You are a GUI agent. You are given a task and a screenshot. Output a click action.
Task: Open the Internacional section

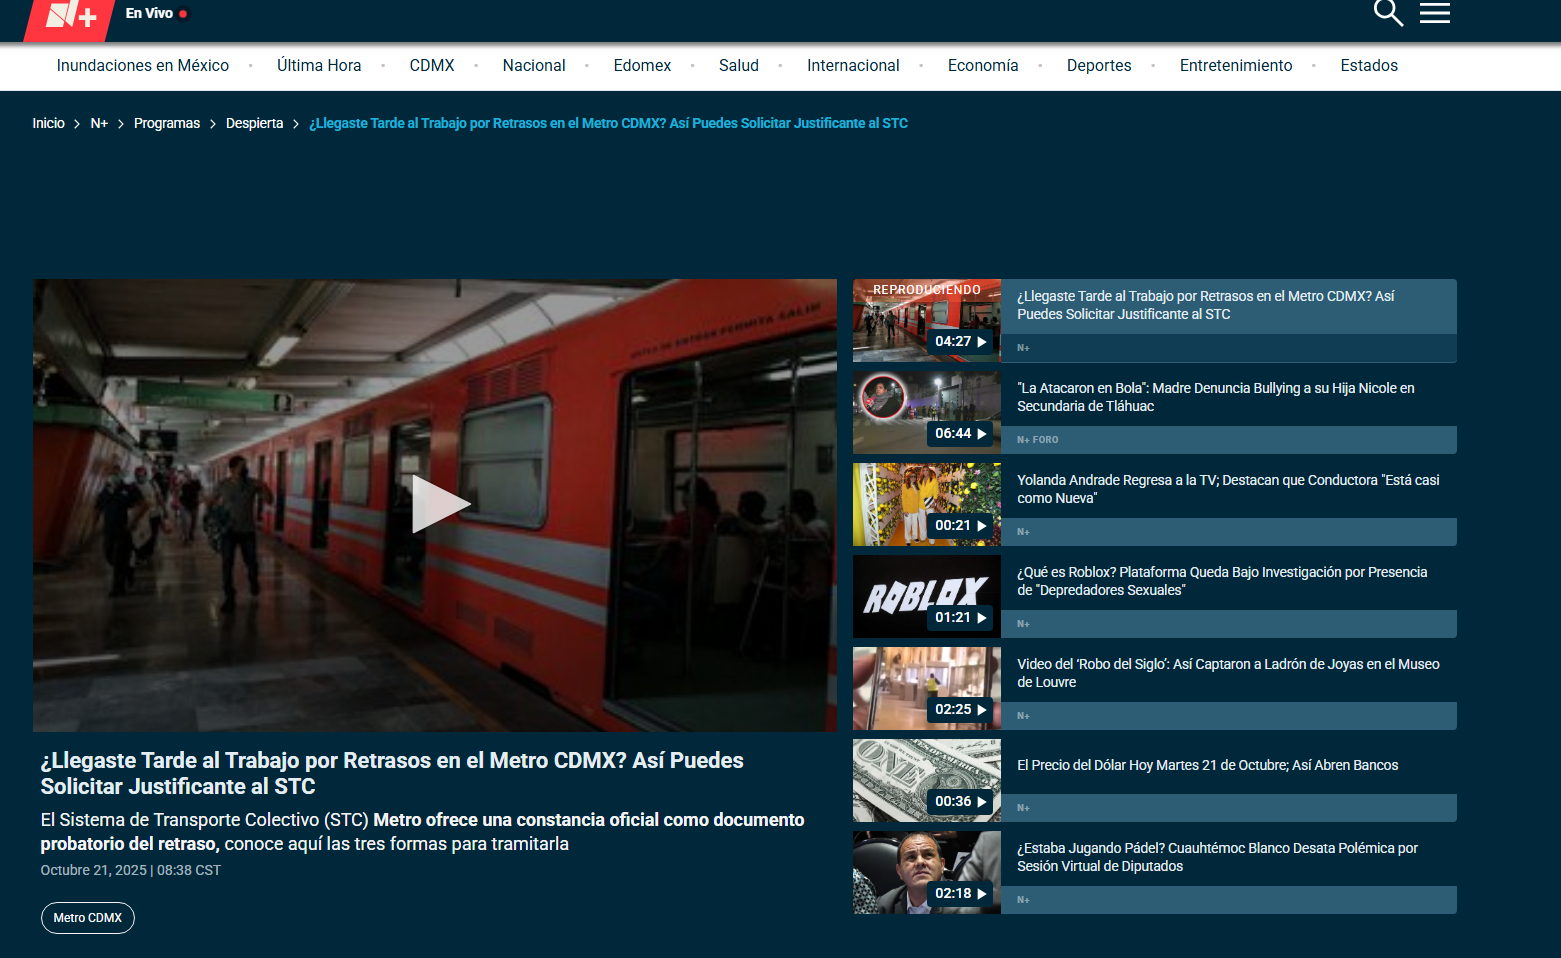point(853,65)
